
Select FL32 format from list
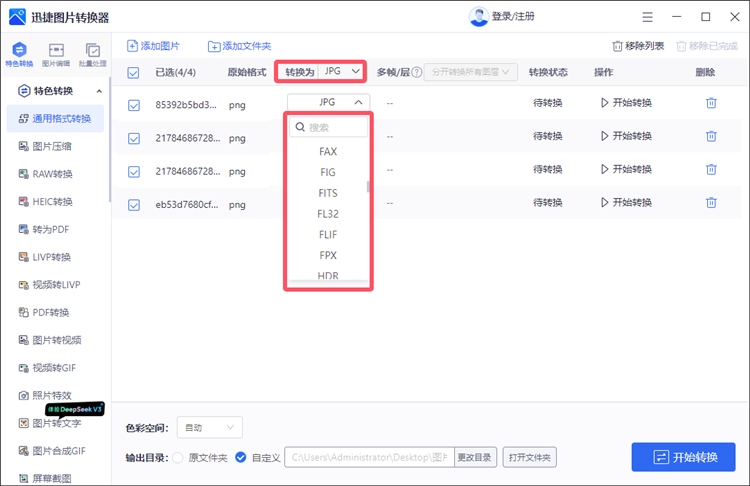328,214
